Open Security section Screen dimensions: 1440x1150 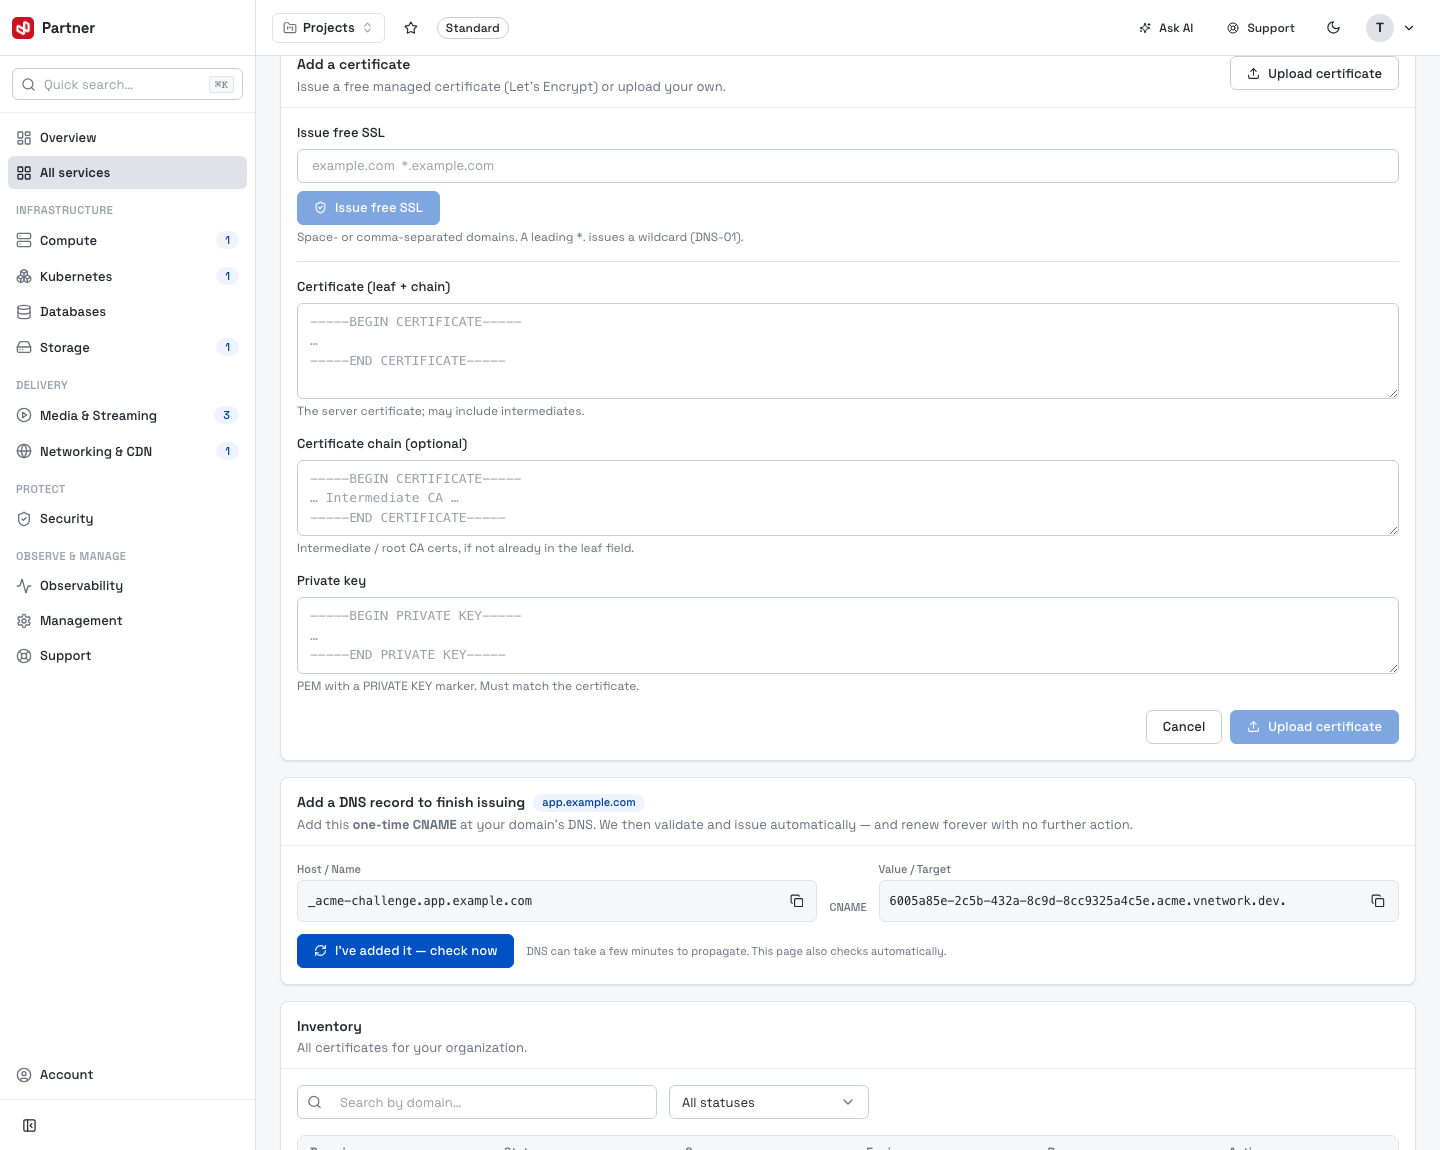coord(127,519)
